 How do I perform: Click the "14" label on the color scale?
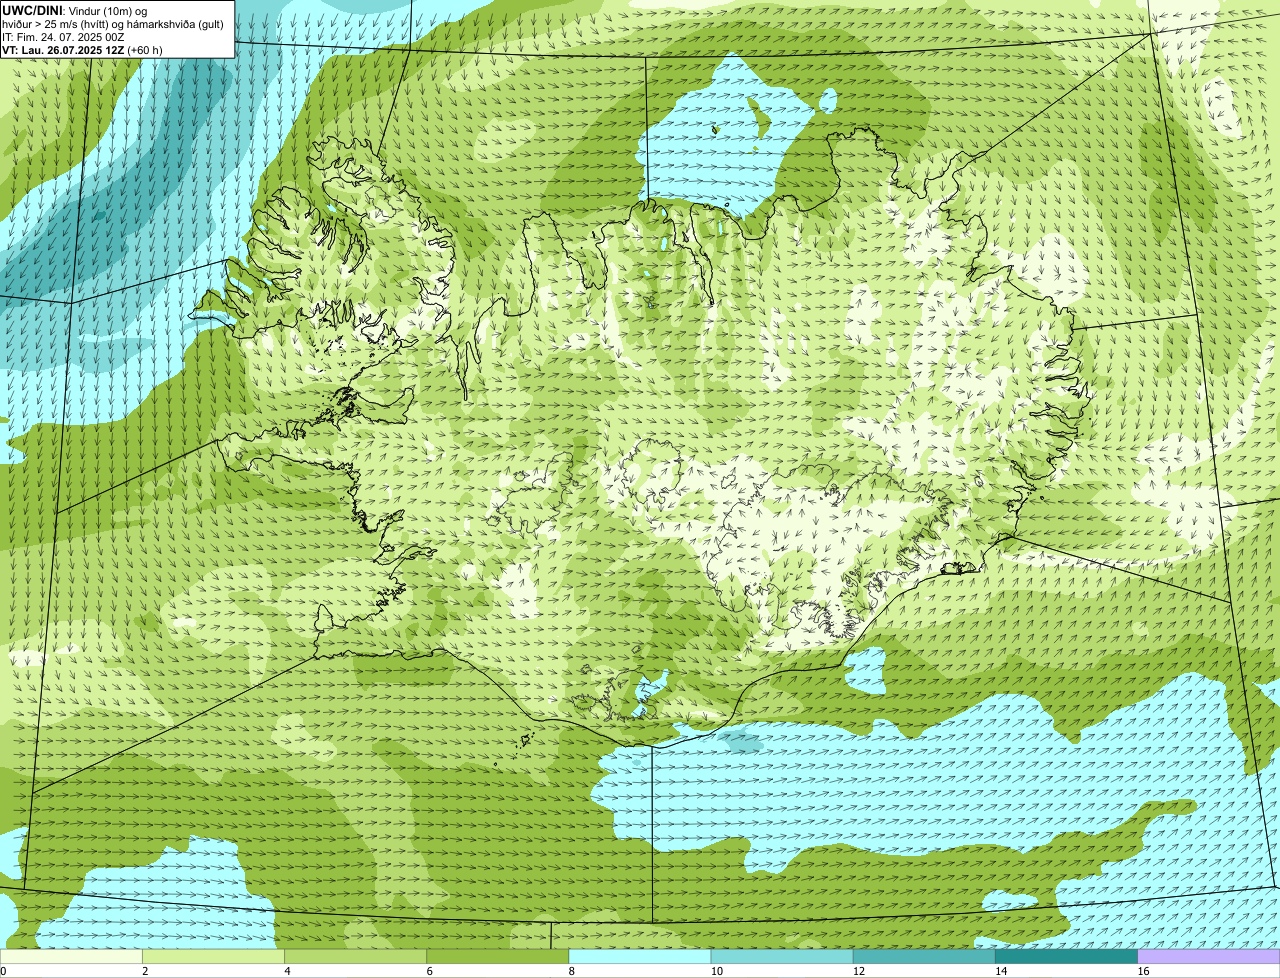[x=1000, y=971]
